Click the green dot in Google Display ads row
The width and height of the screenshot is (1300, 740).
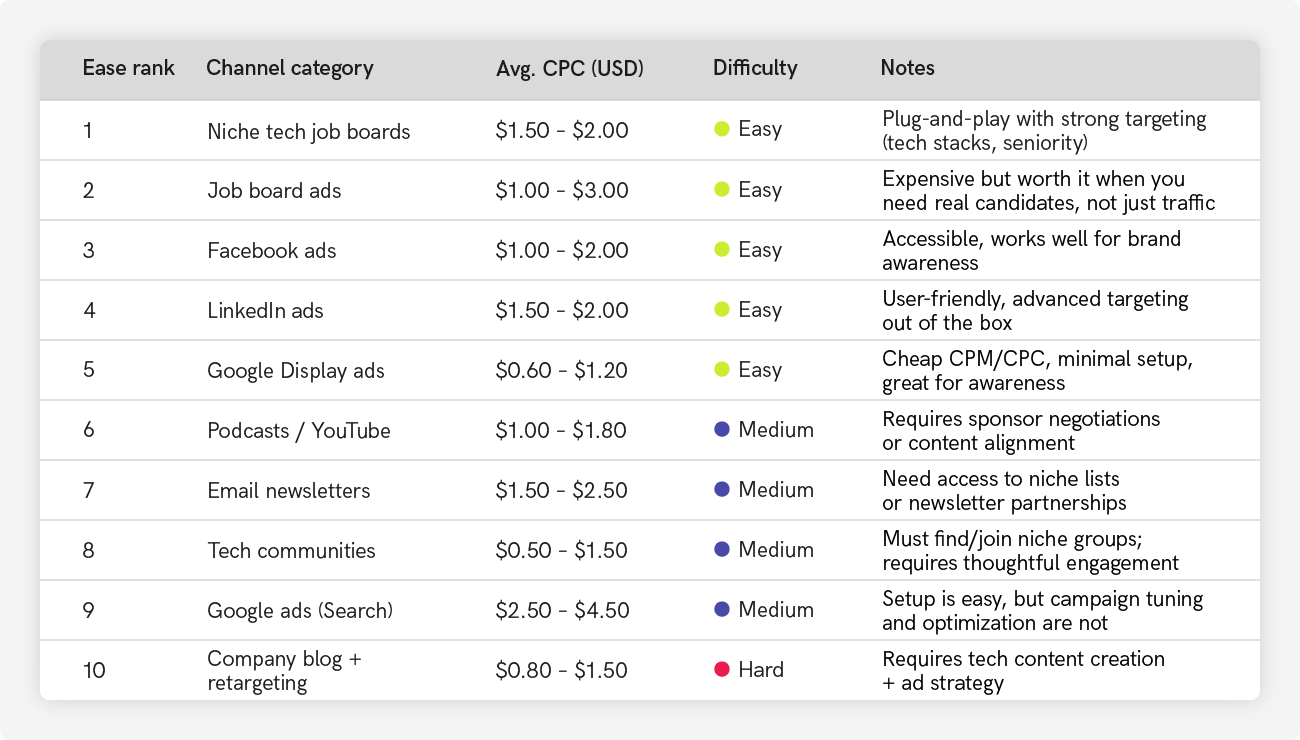(721, 369)
